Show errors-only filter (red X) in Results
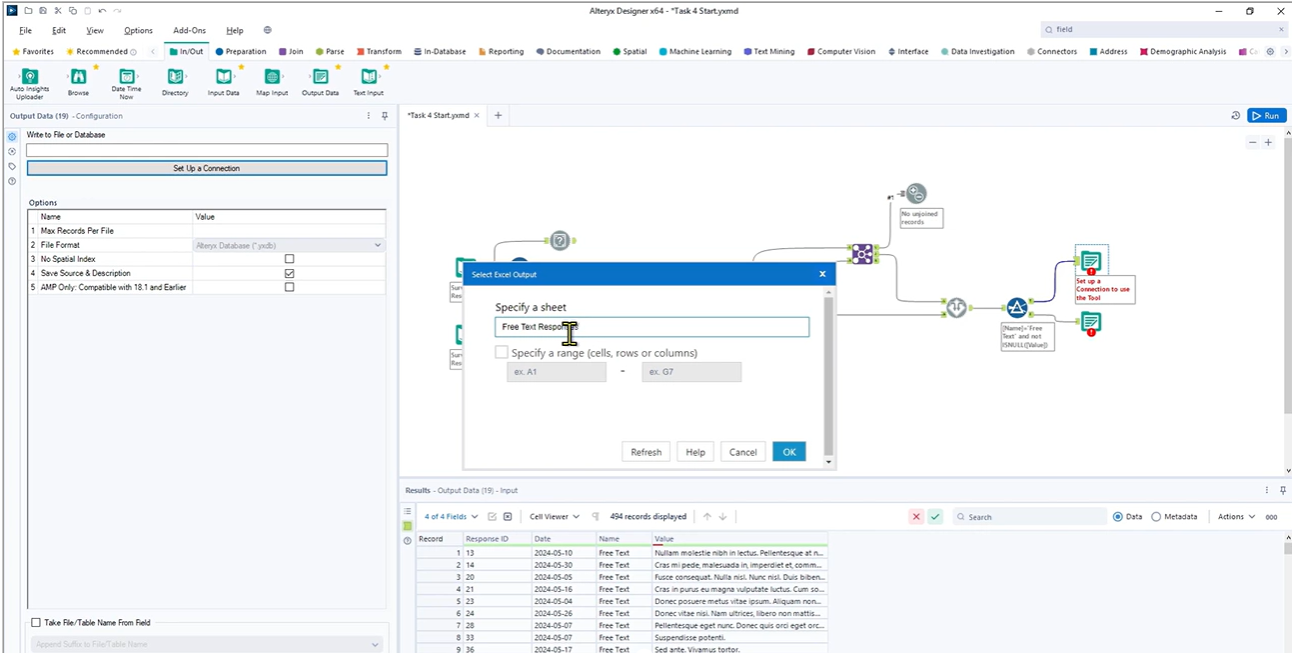This screenshot has width=1292, height=653. pyautogui.click(x=916, y=517)
